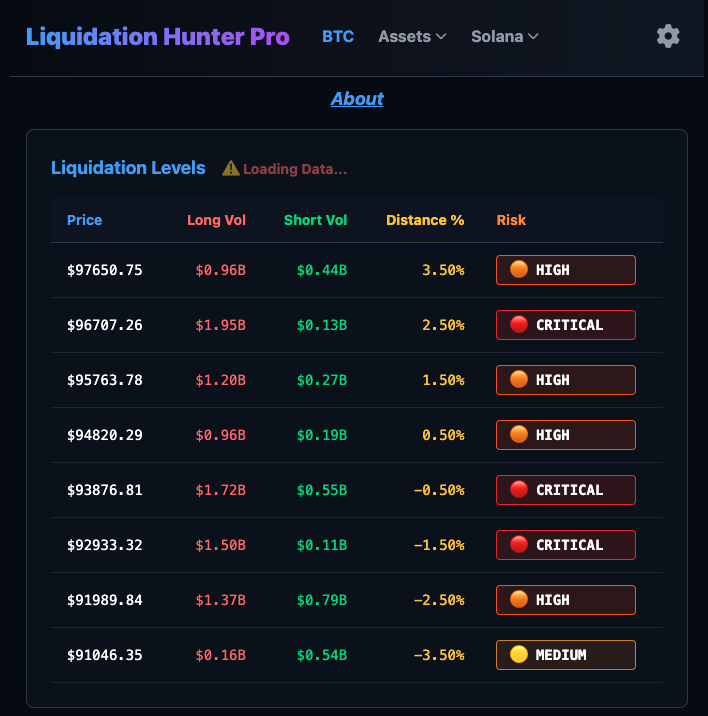Select the BTC tab in the header
708x716 pixels.
pos(338,37)
